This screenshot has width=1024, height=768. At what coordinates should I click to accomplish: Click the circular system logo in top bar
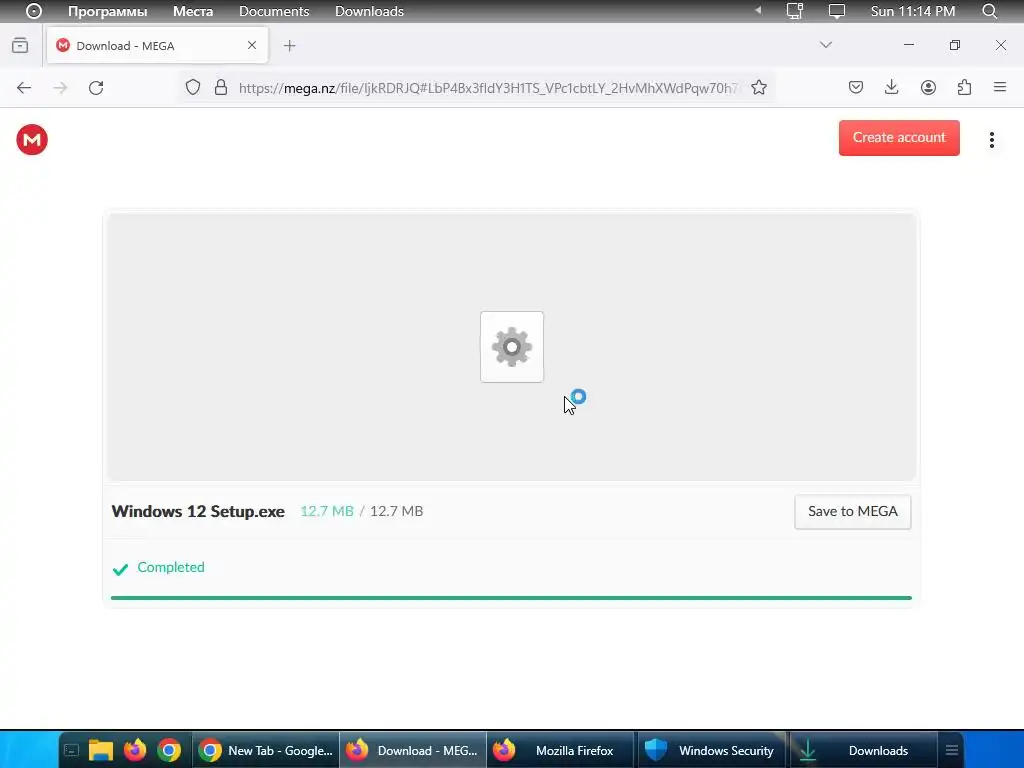tap(34, 11)
